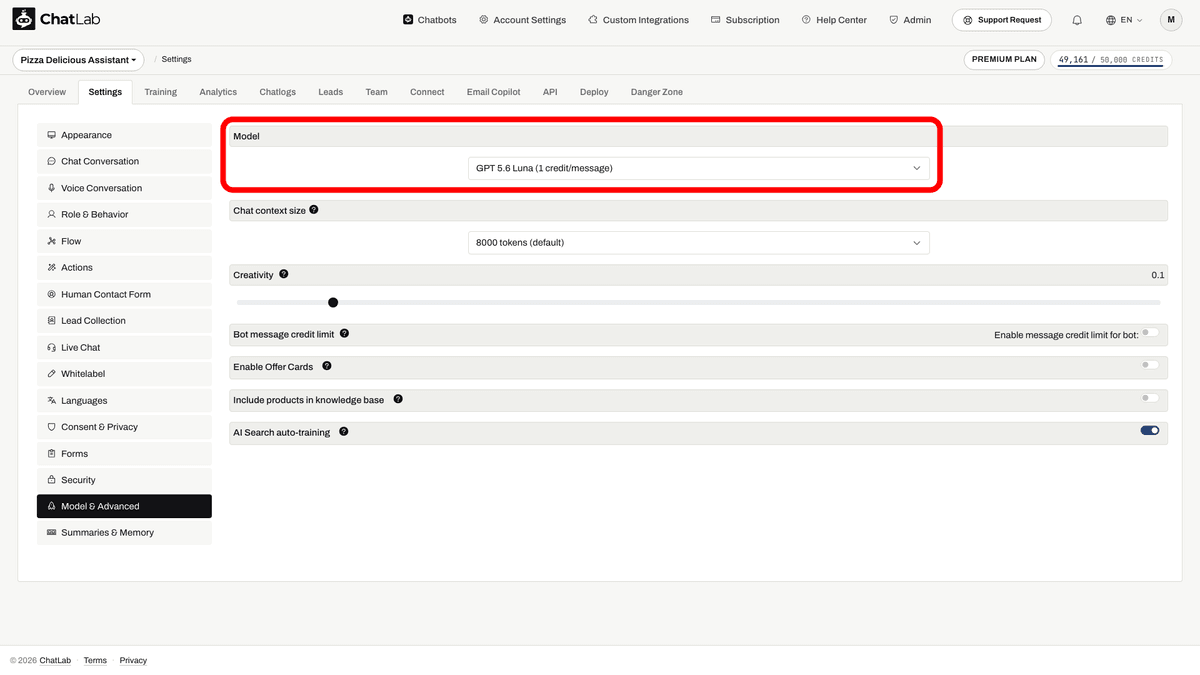Go to the Chatlogs tab
This screenshot has height=675, width=1200.
pos(278,92)
